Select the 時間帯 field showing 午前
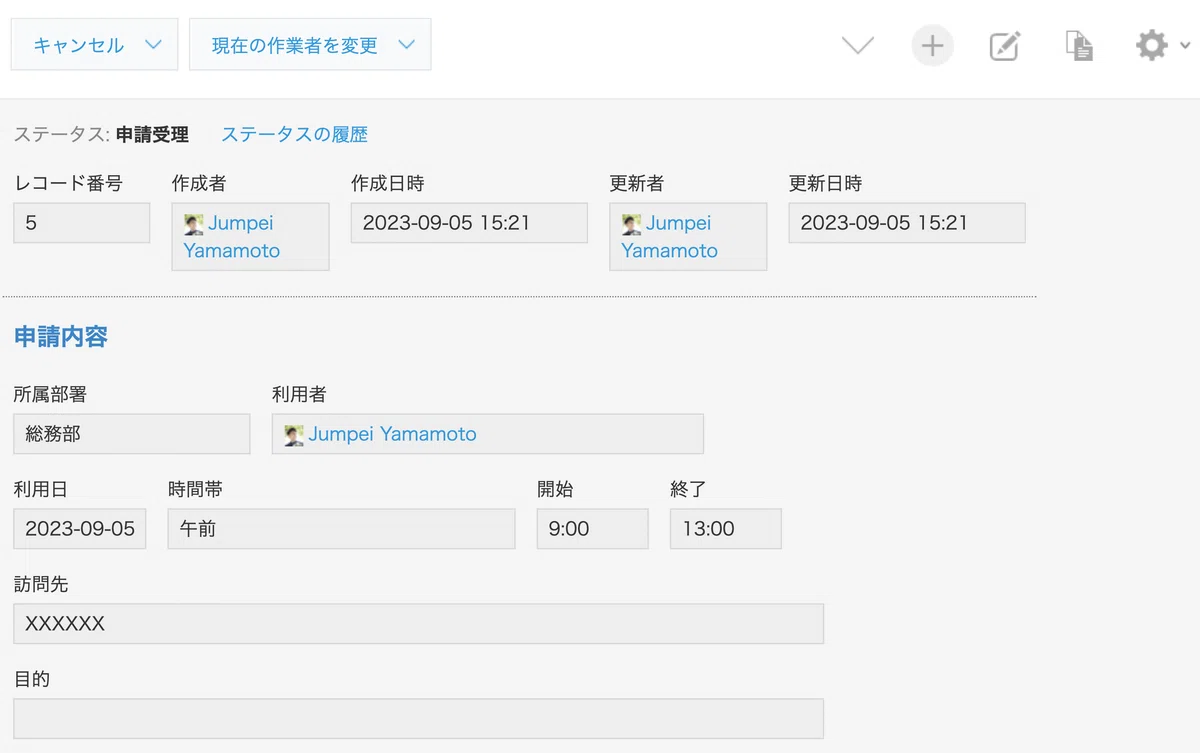Image resolution: width=1200 pixels, height=753 pixels. 341,529
